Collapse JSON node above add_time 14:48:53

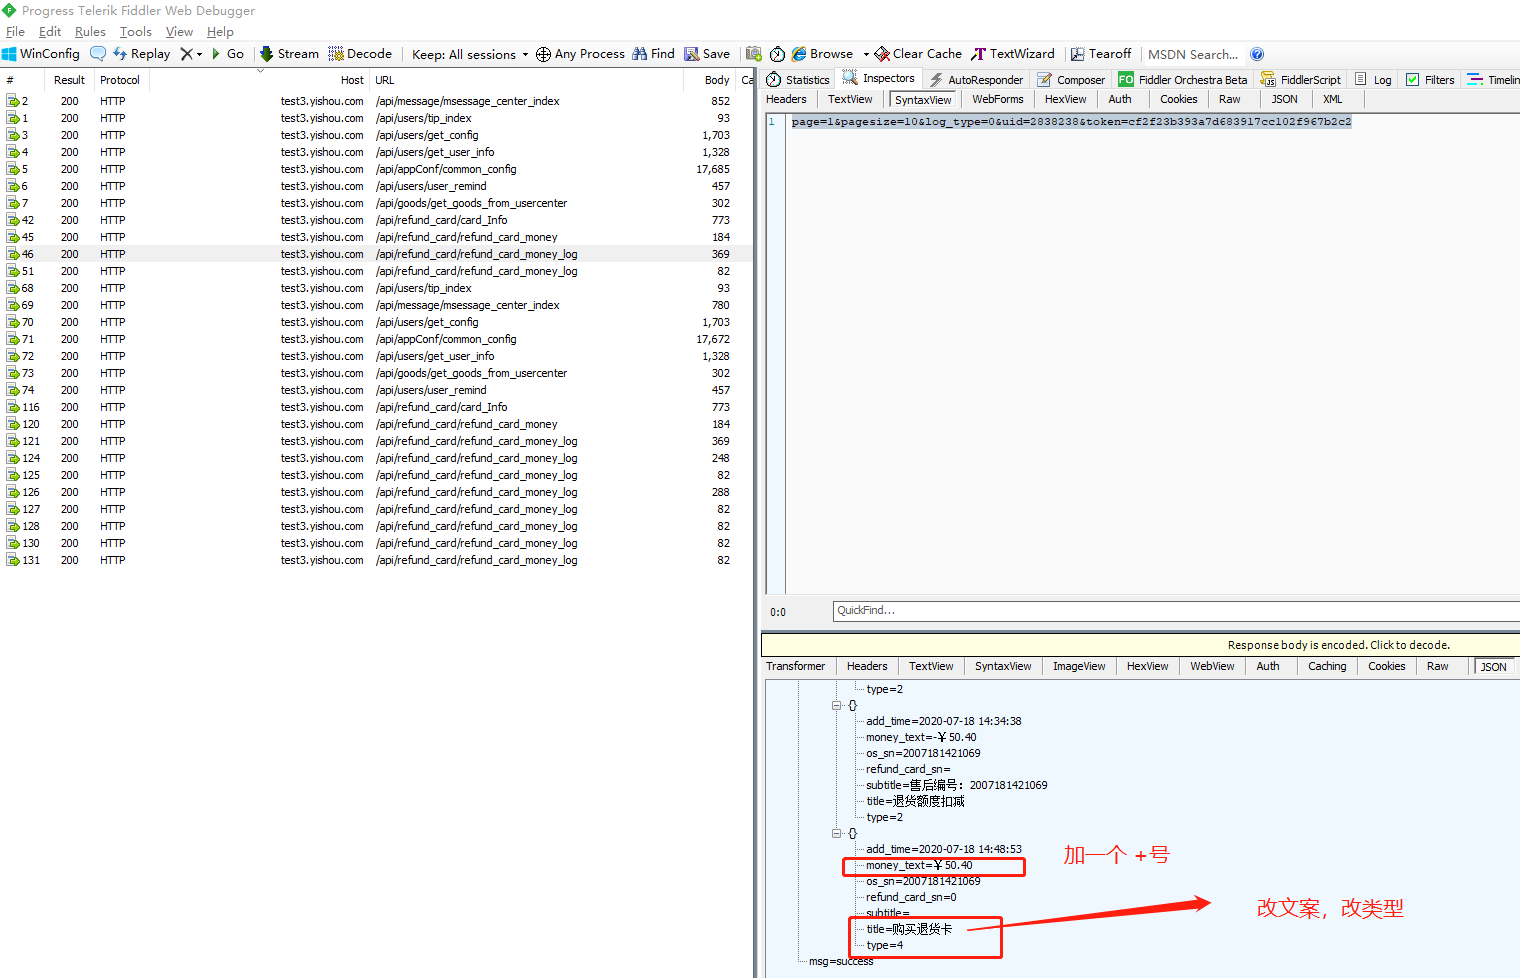pos(836,833)
